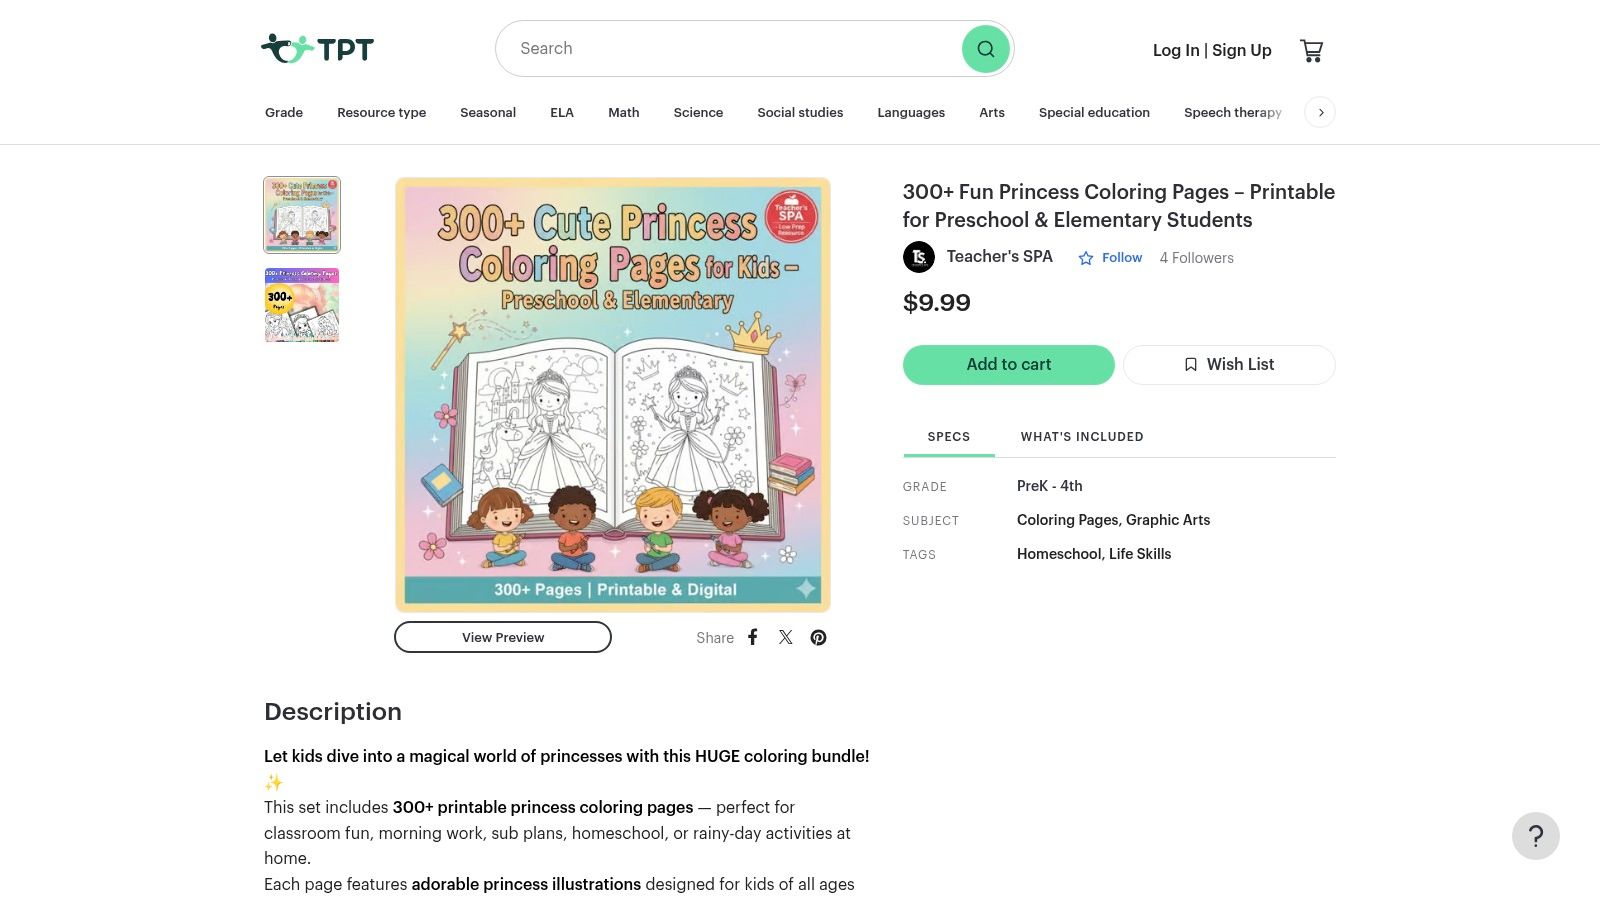Open the help question mark widget
This screenshot has height=900, width=1600.
(x=1536, y=836)
